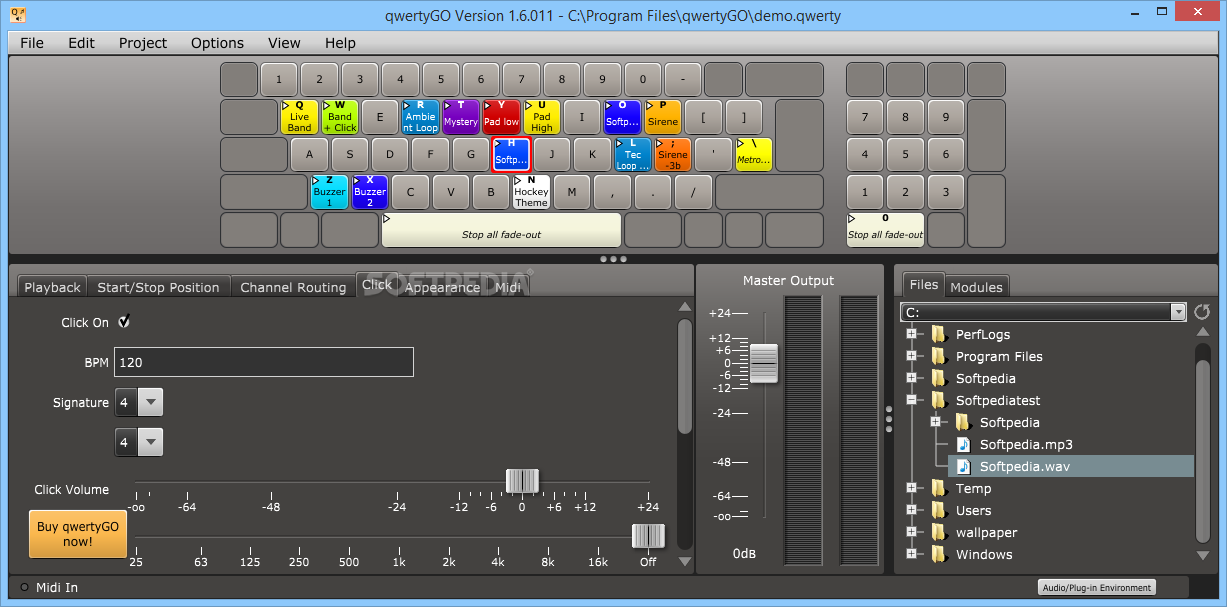Trigger the O Softp... blue key pad
This screenshot has width=1227, height=607.
622,117
